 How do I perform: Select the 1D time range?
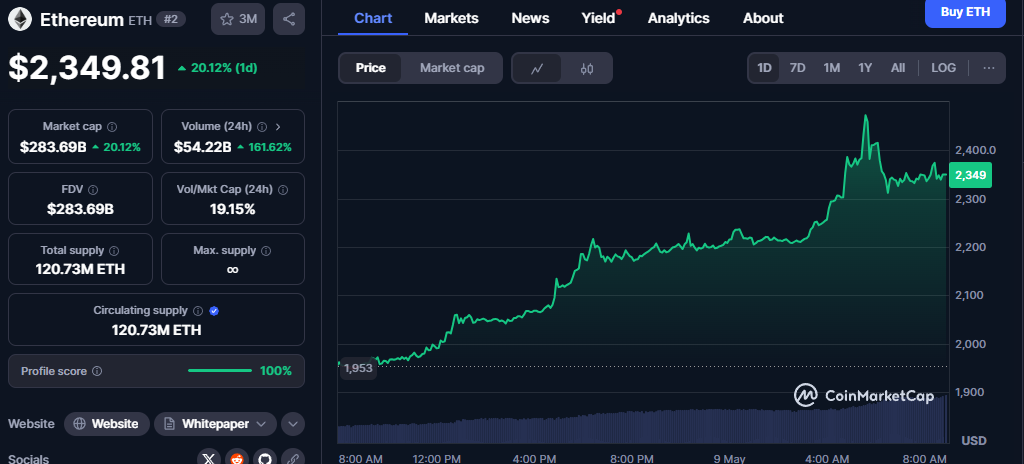pyautogui.click(x=764, y=68)
